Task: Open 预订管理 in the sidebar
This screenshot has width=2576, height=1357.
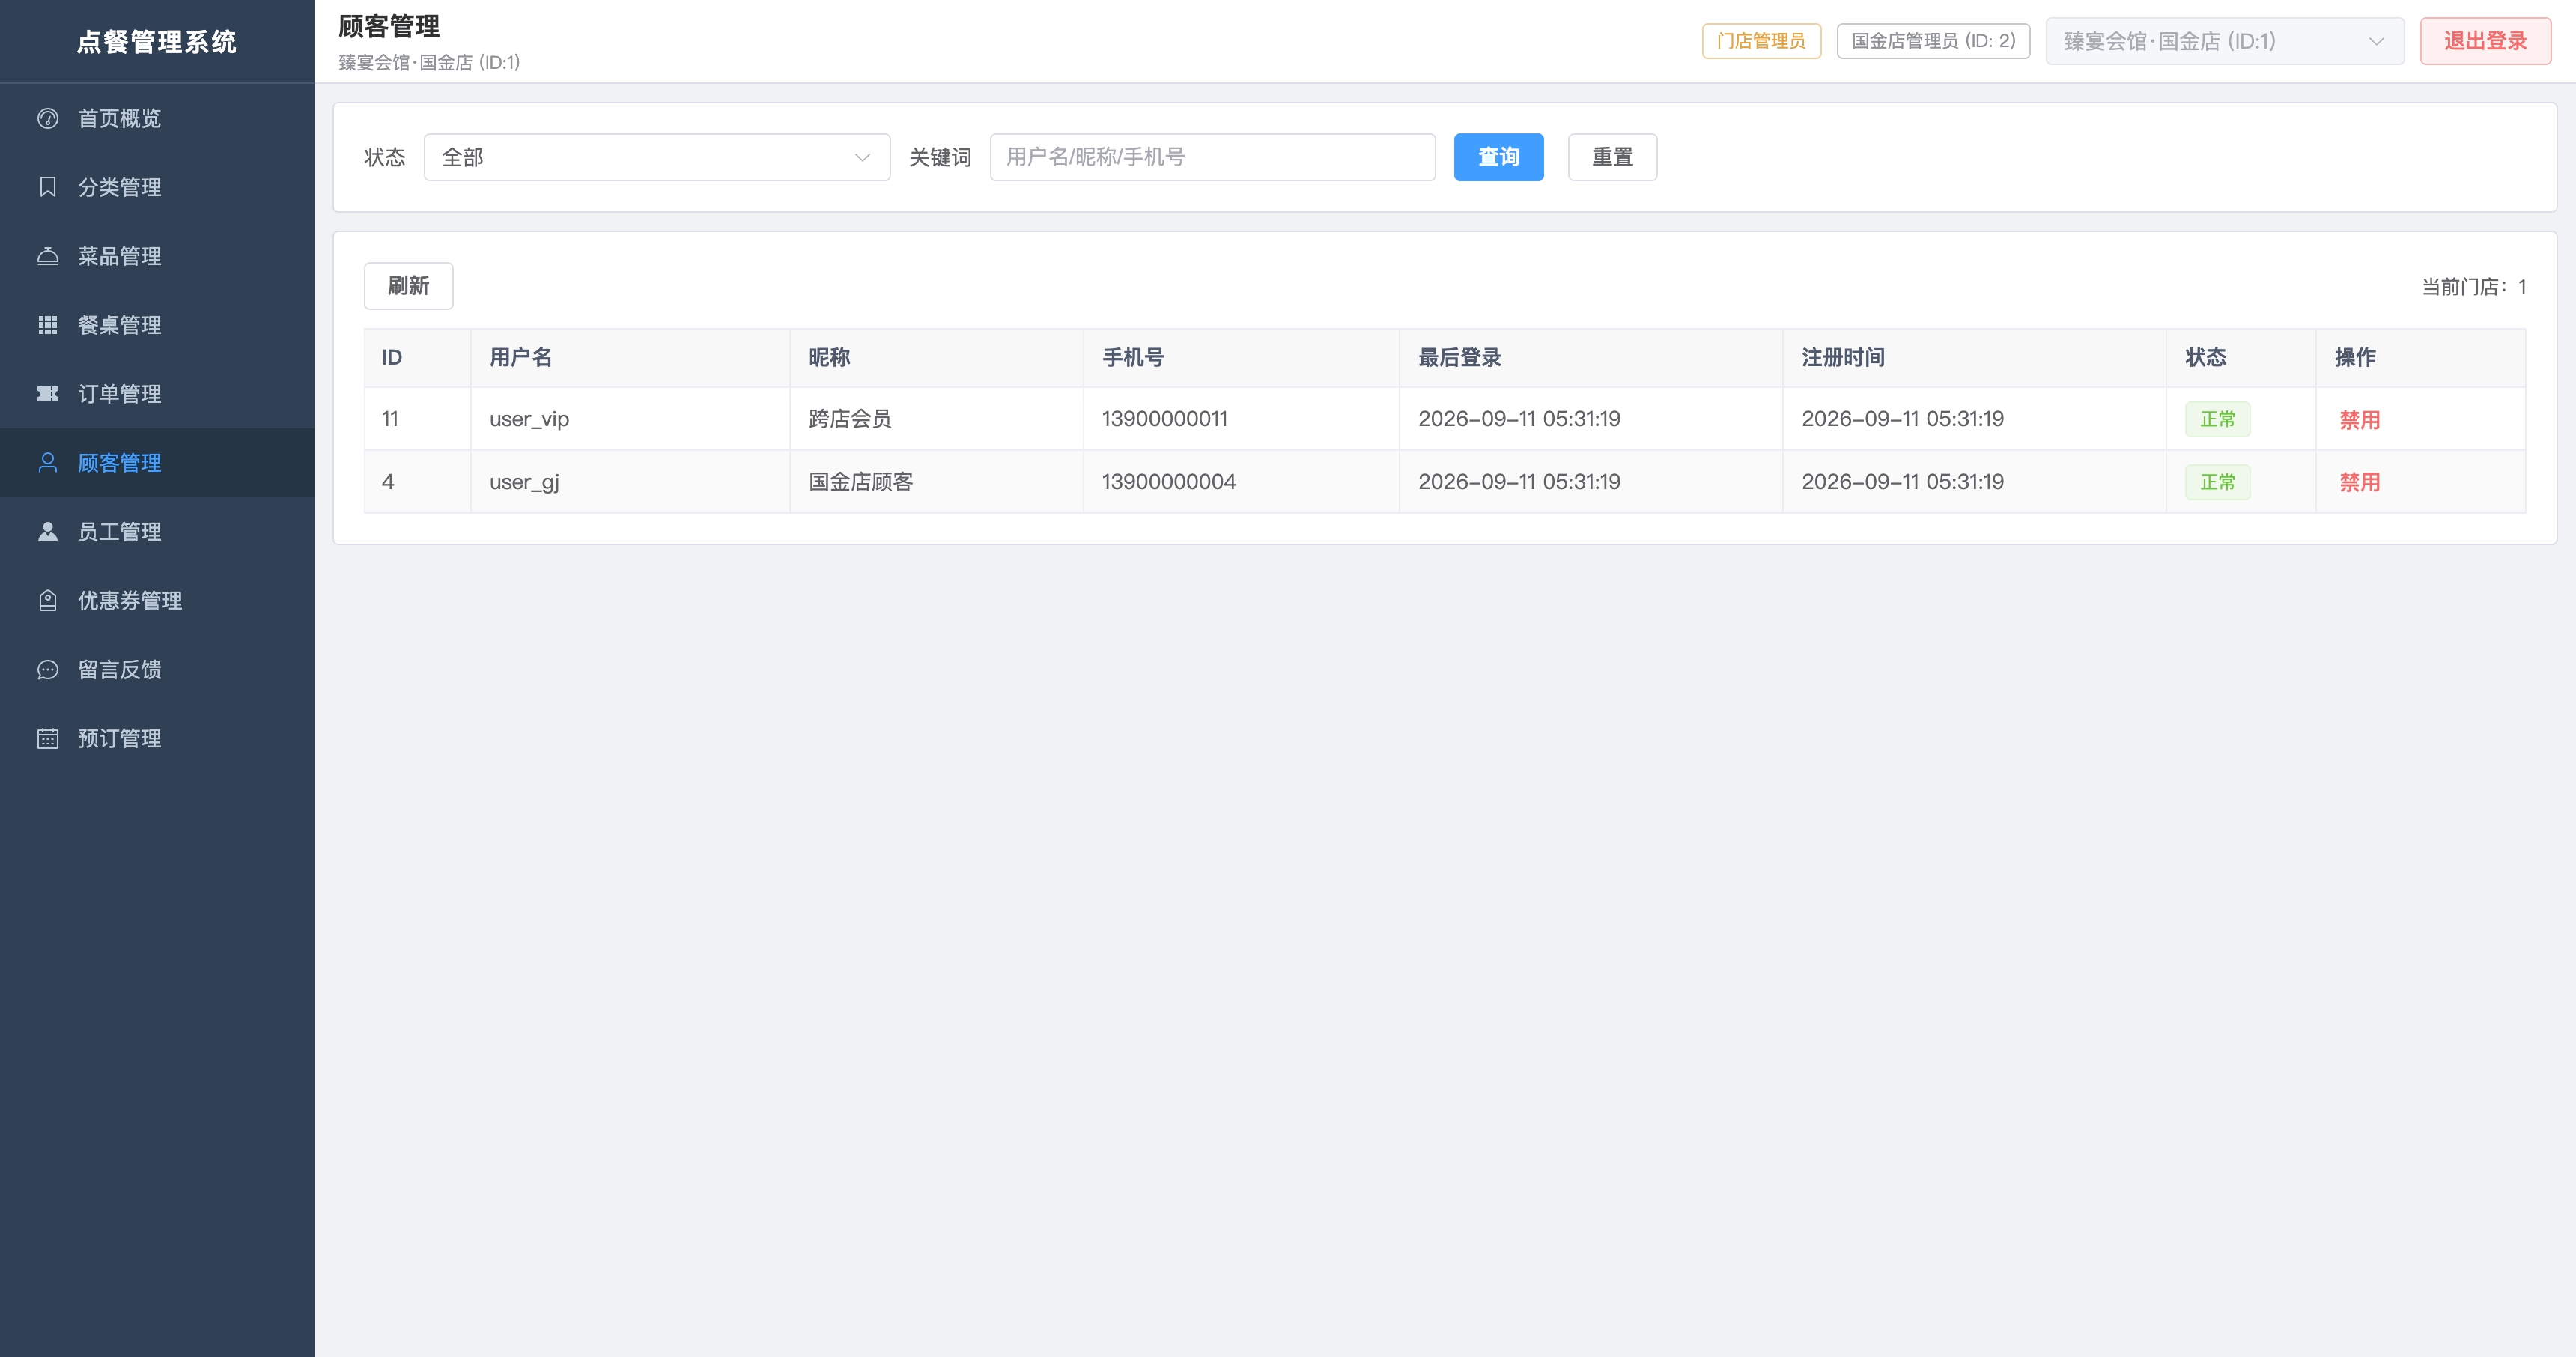Action: [x=157, y=738]
